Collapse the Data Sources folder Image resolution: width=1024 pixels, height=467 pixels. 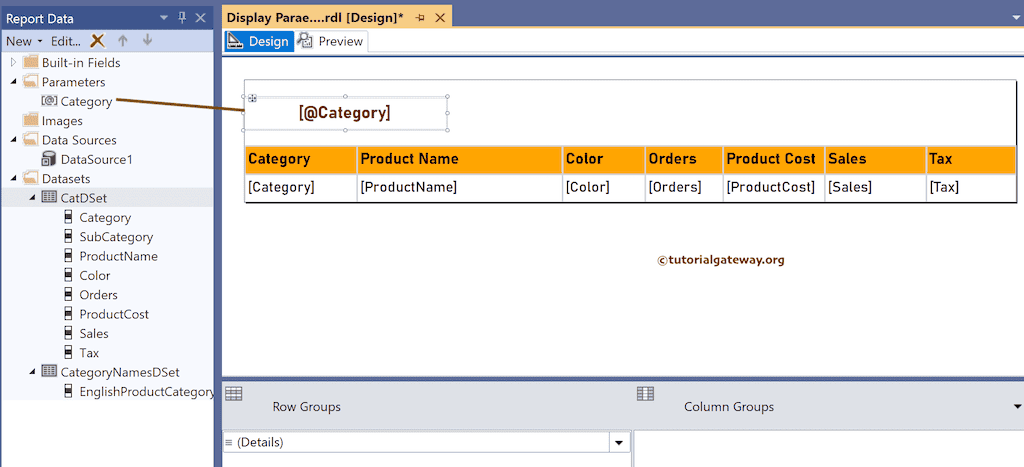point(13,140)
